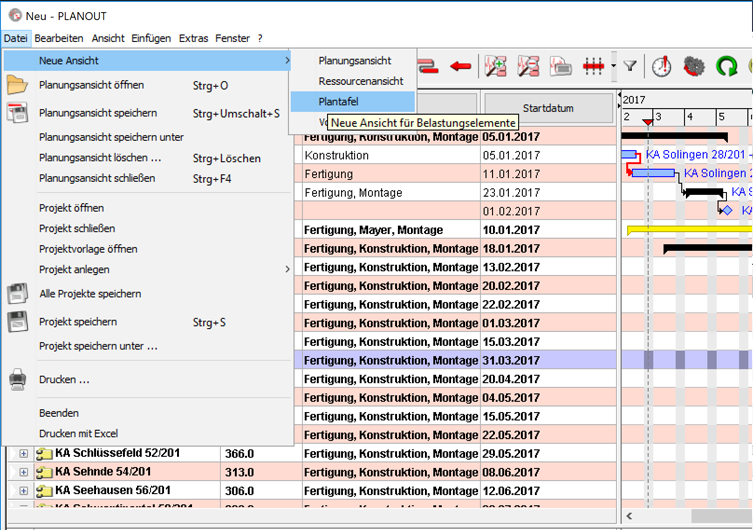
Task: Click the save icon beside Planungsansicht speichern
Action: pyautogui.click(x=17, y=113)
